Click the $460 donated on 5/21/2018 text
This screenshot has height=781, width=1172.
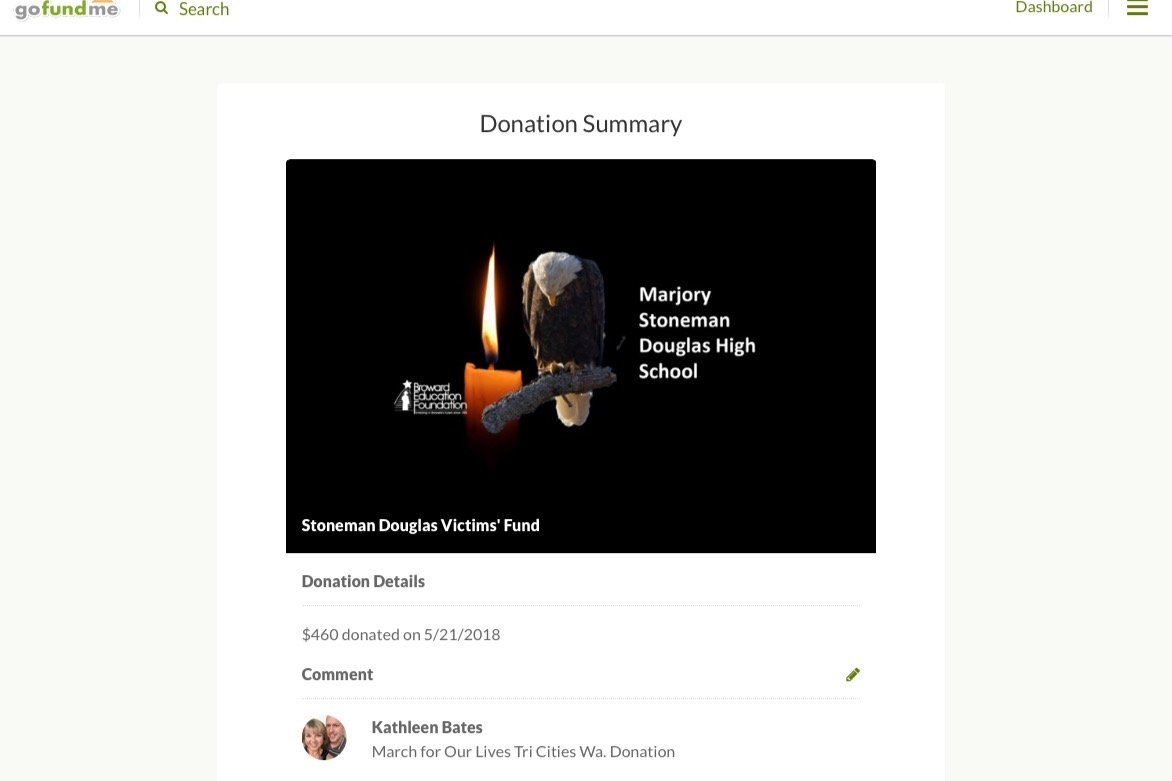(x=401, y=635)
